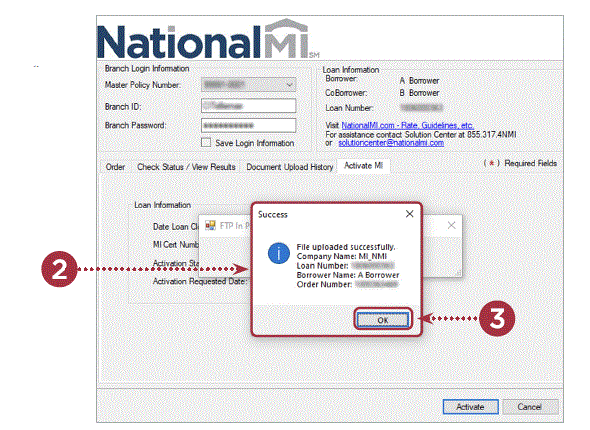The height and width of the screenshot is (430, 590).
Task: Close the Success dialog with X
Action: click(x=410, y=214)
